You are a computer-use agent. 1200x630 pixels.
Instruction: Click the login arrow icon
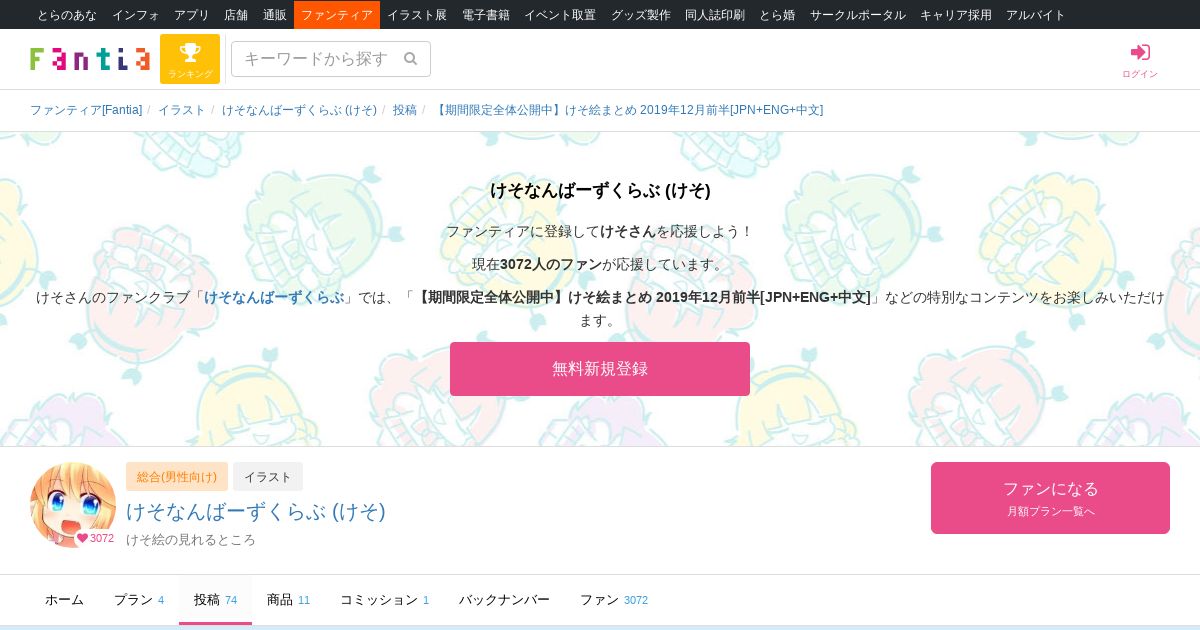[1140, 52]
